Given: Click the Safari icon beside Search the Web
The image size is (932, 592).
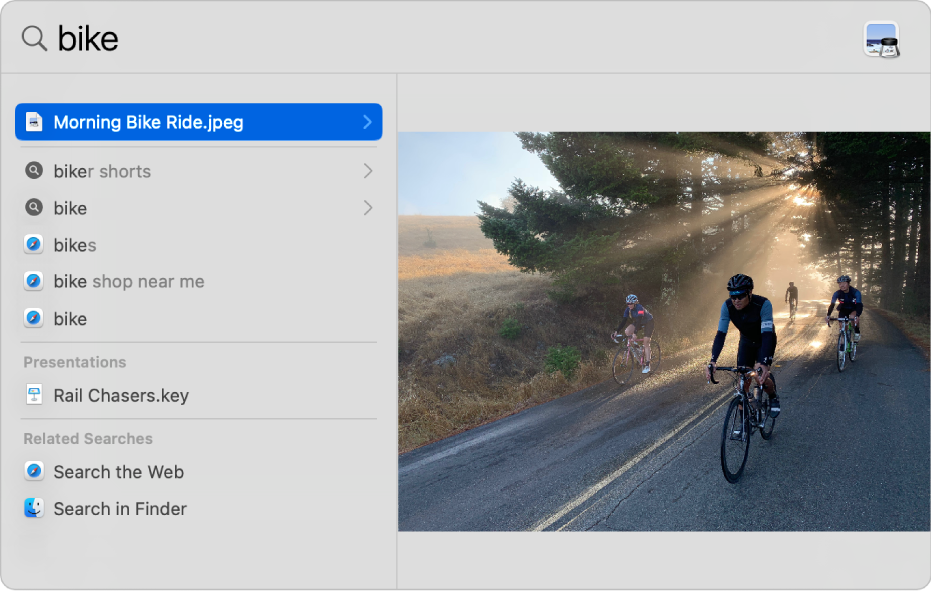Looking at the screenshot, I should pyautogui.click(x=34, y=472).
